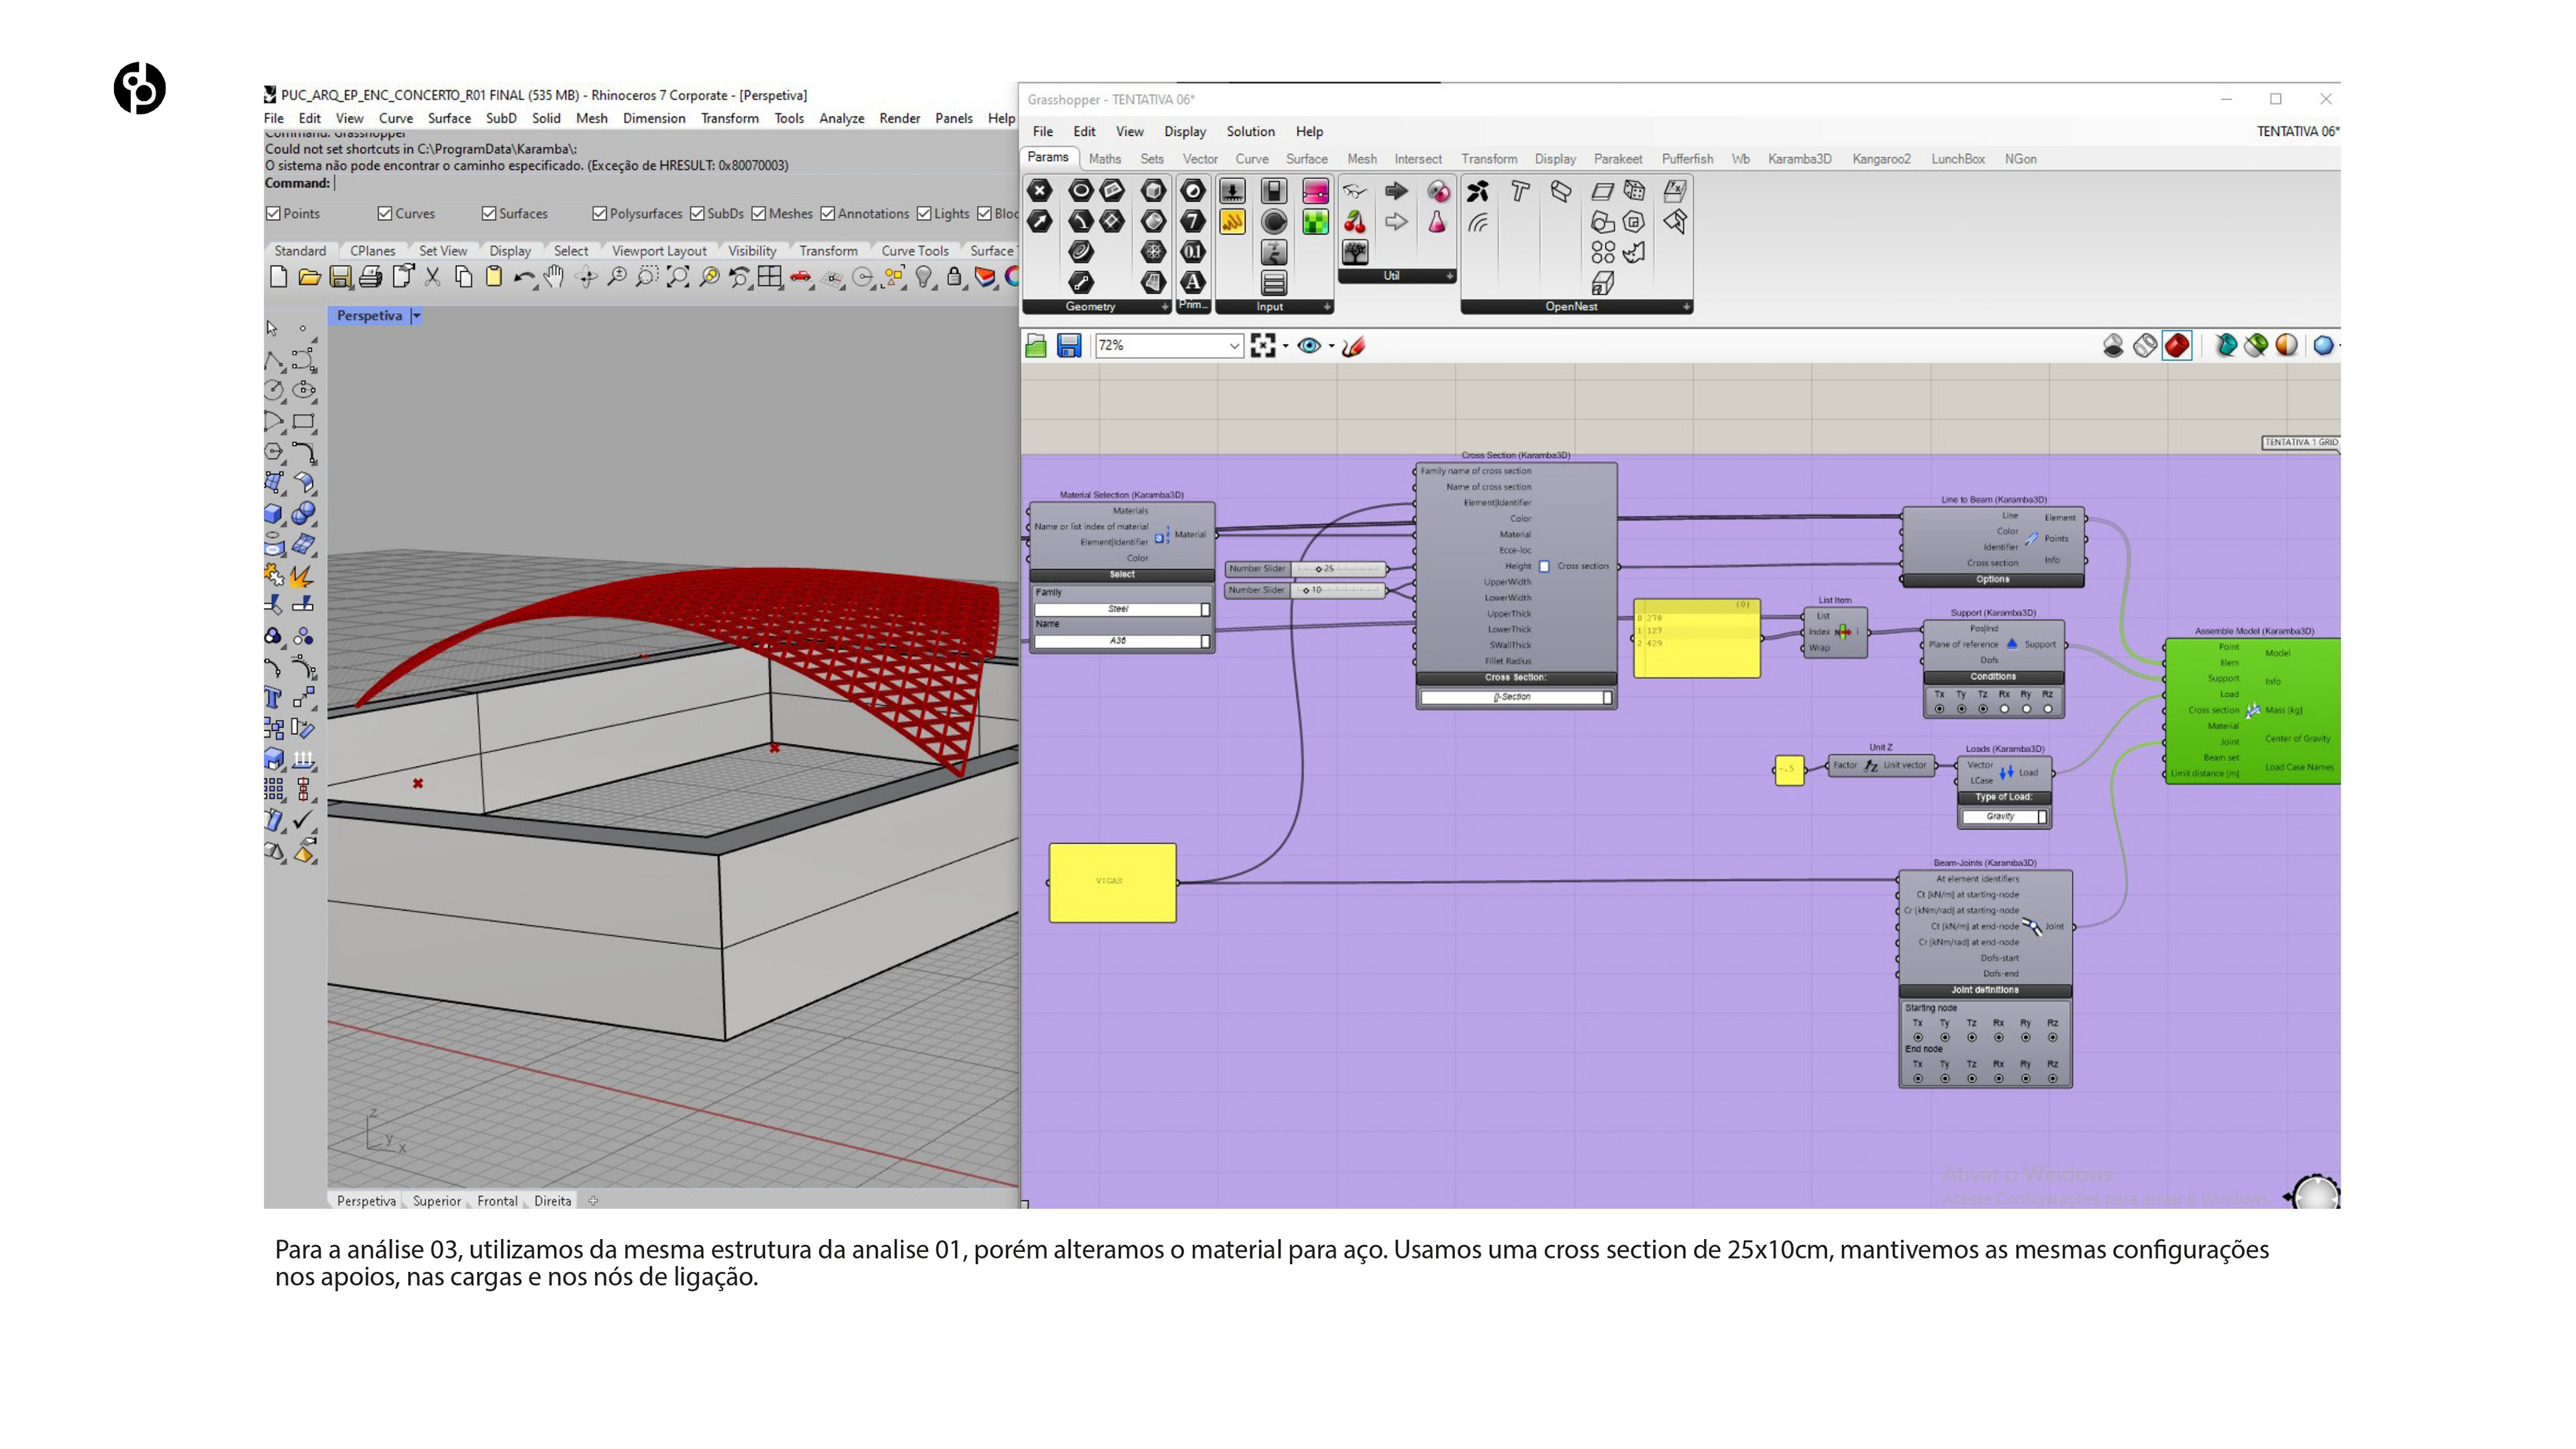Switch to the Superior viewport tab
Image resolution: width=2576 pixels, height=1449 pixels.
(x=437, y=1201)
